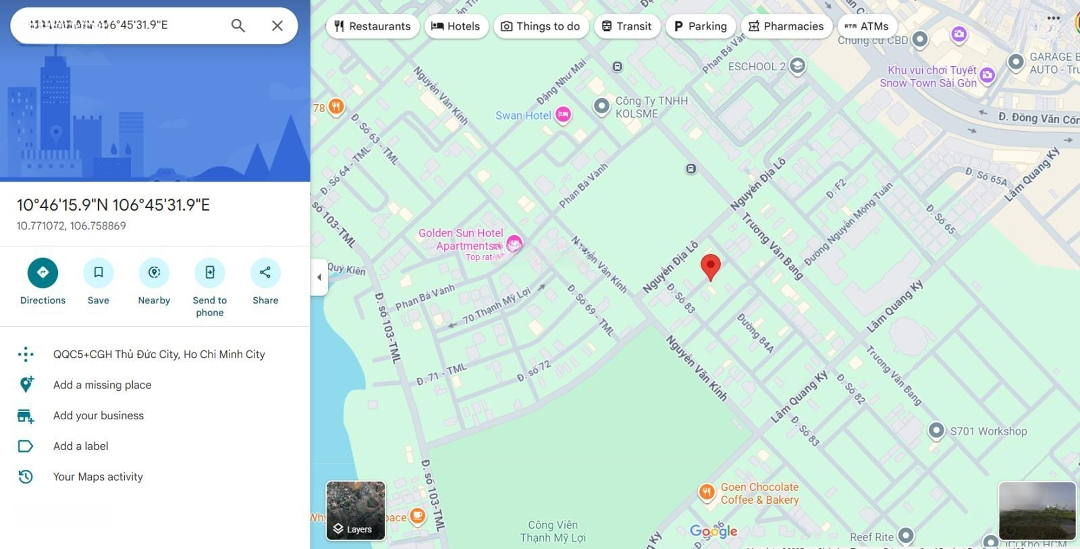Click the red location pin marker
The height and width of the screenshot is (549, 1080).
(x=711, y=267)
